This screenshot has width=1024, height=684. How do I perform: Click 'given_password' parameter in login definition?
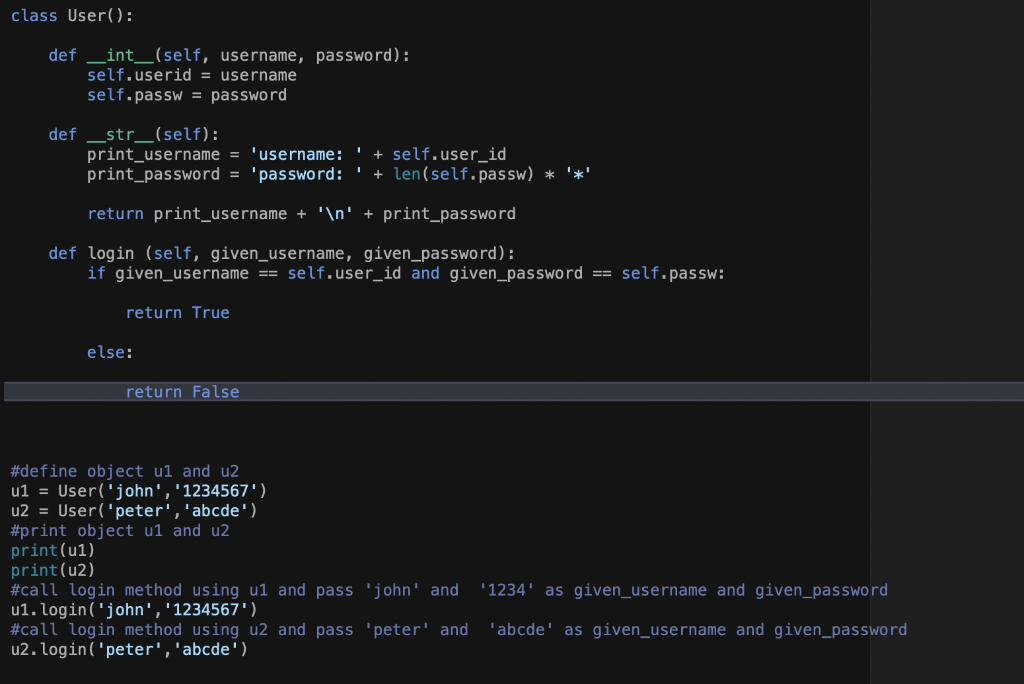[x=430, y=253]
